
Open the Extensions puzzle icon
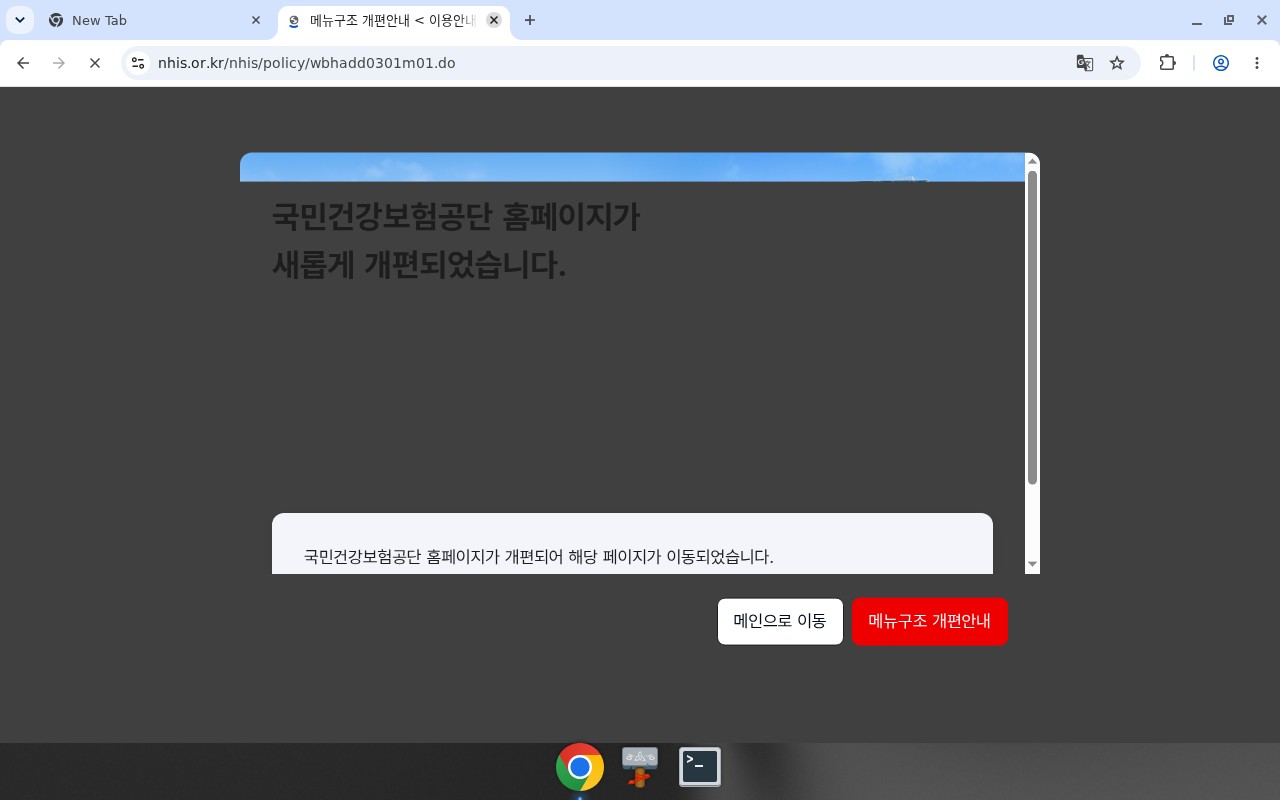(x=1167, y=63)
